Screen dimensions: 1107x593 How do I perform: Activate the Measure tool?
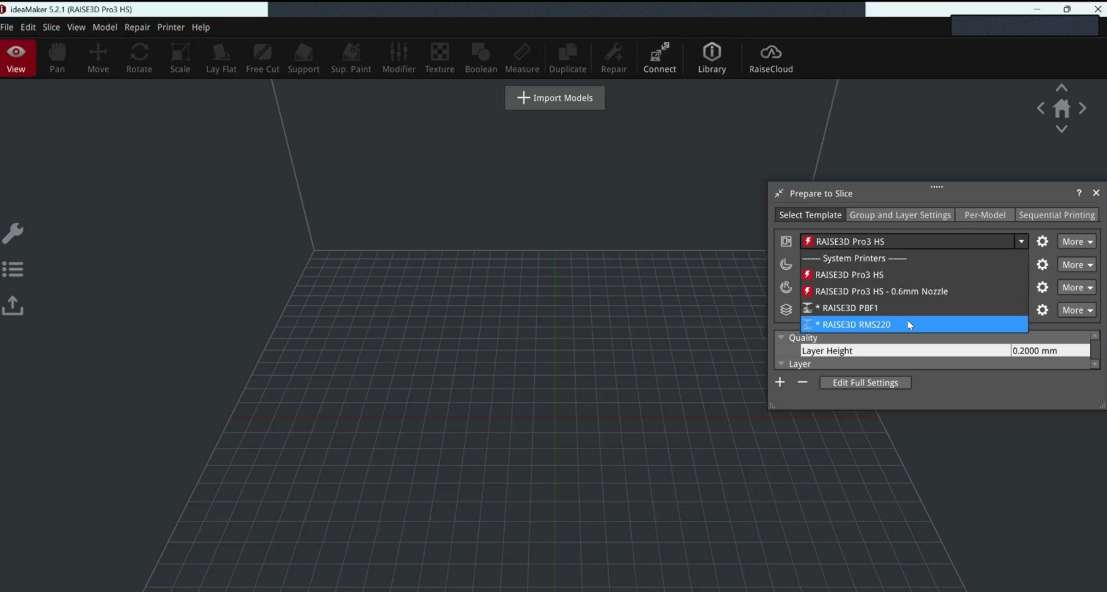(522, 58)
